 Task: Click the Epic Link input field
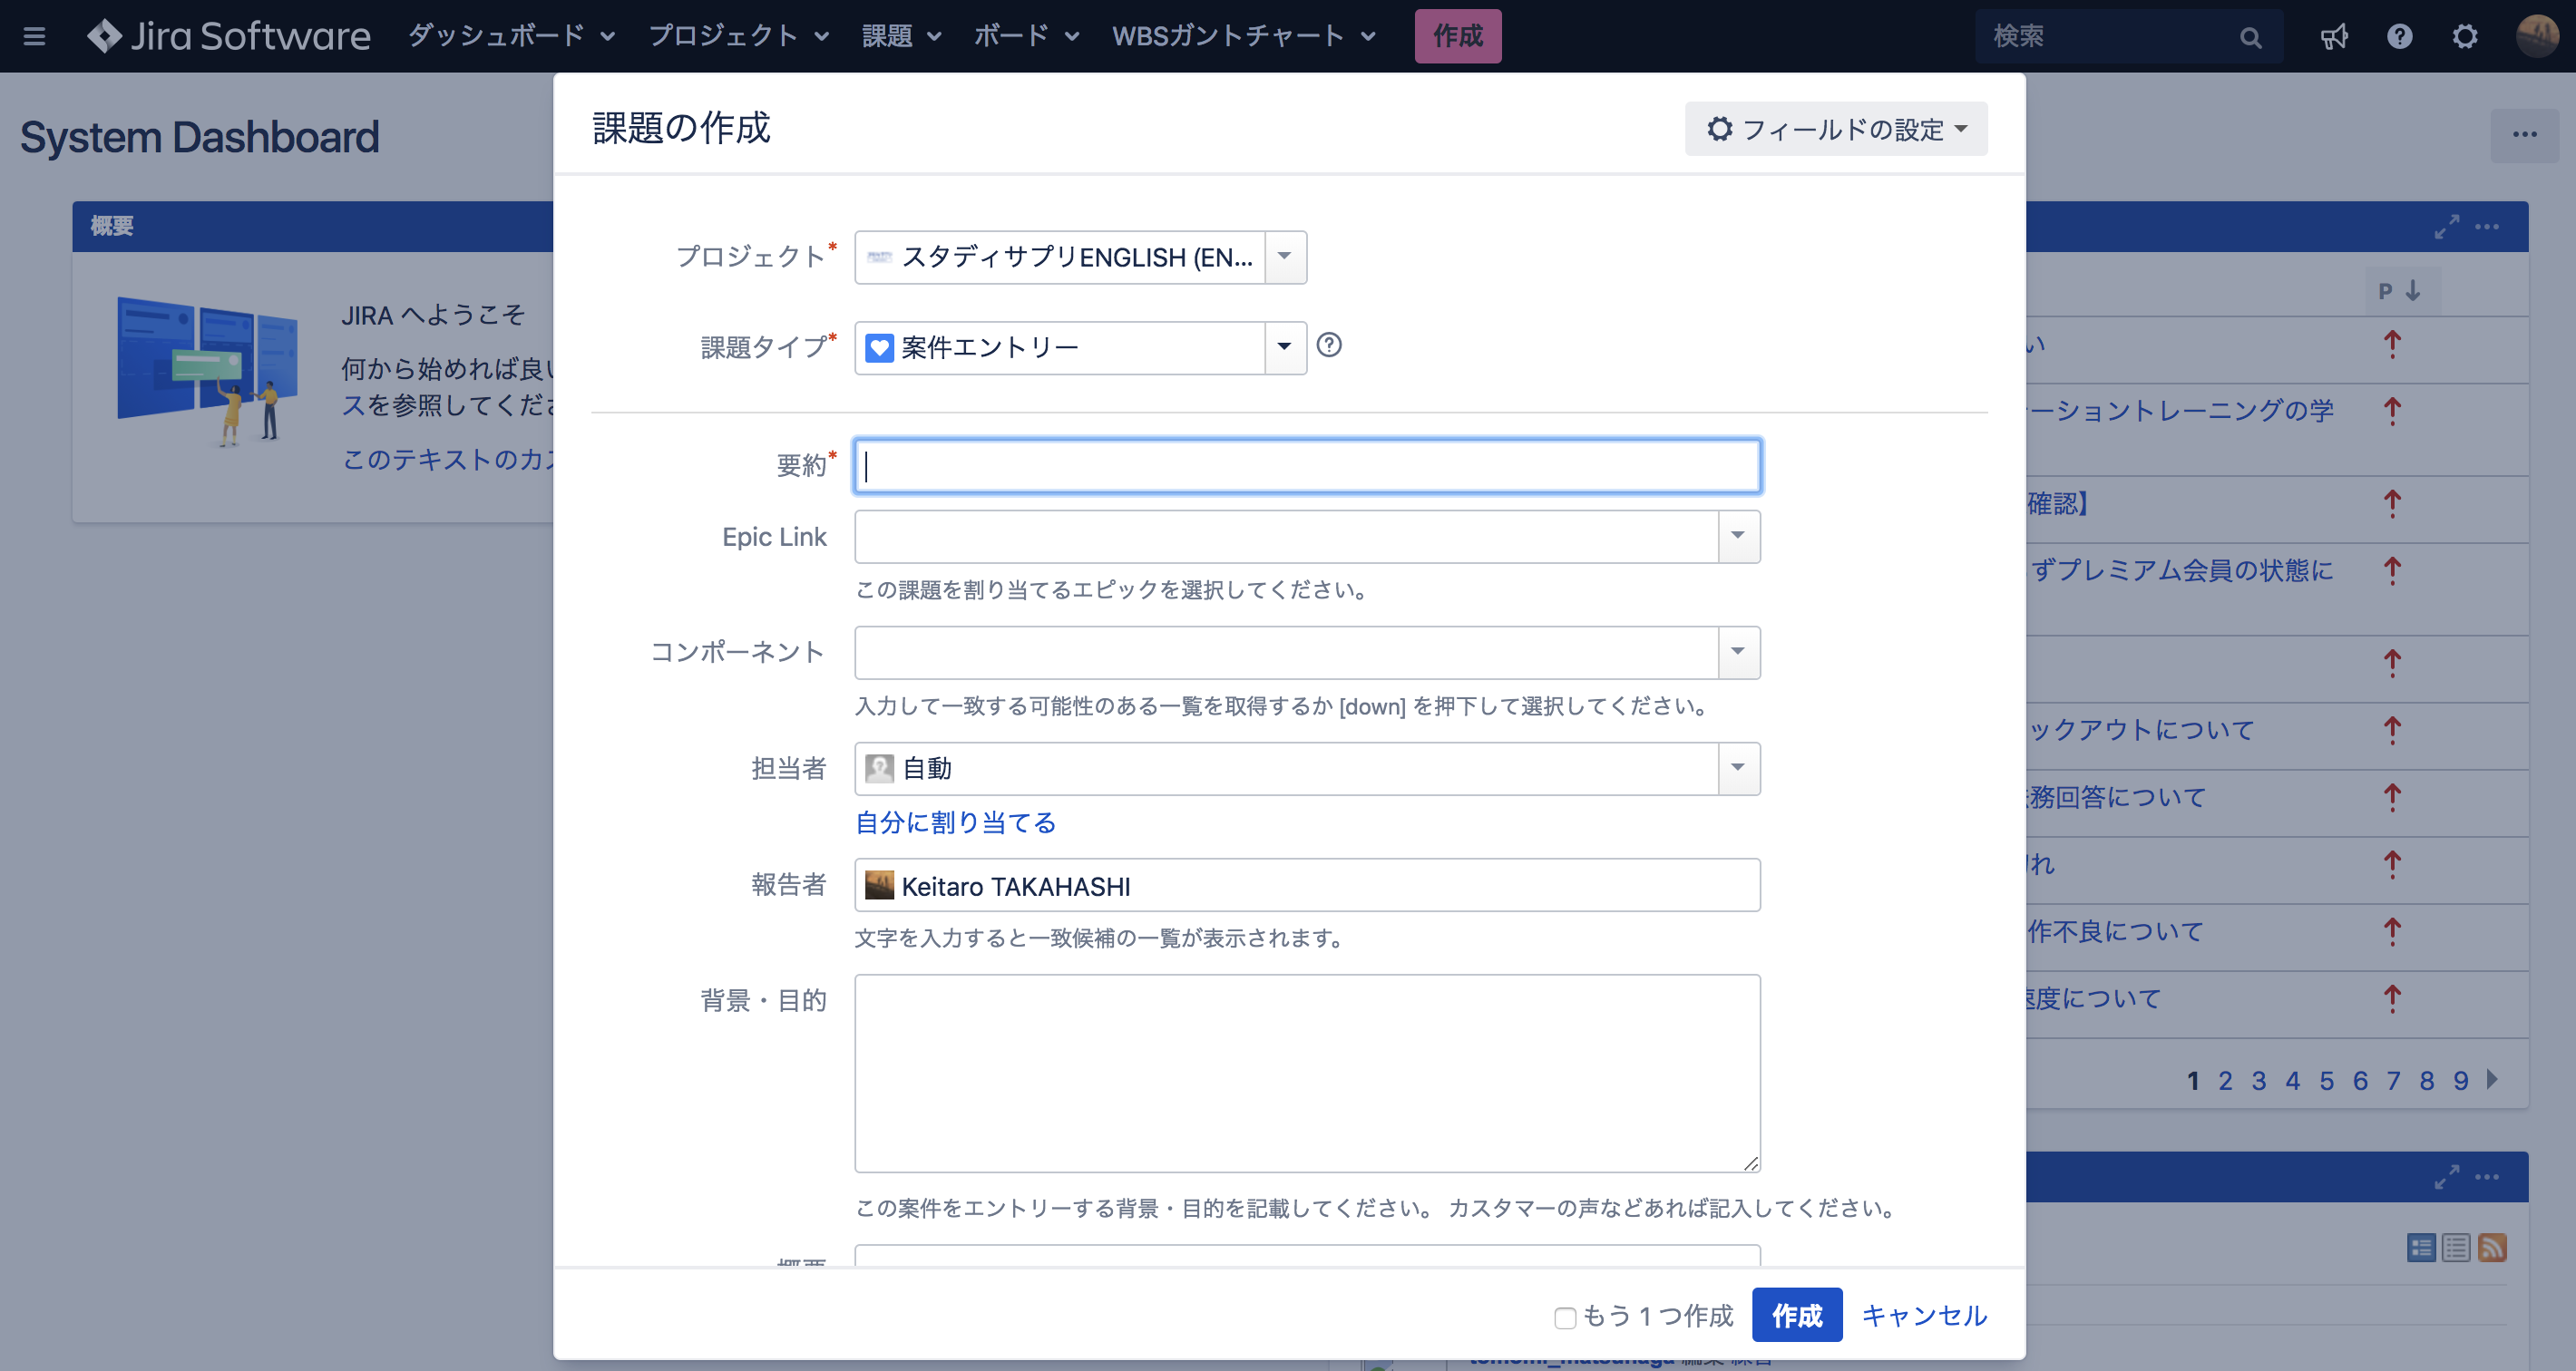pos(1286,537)
